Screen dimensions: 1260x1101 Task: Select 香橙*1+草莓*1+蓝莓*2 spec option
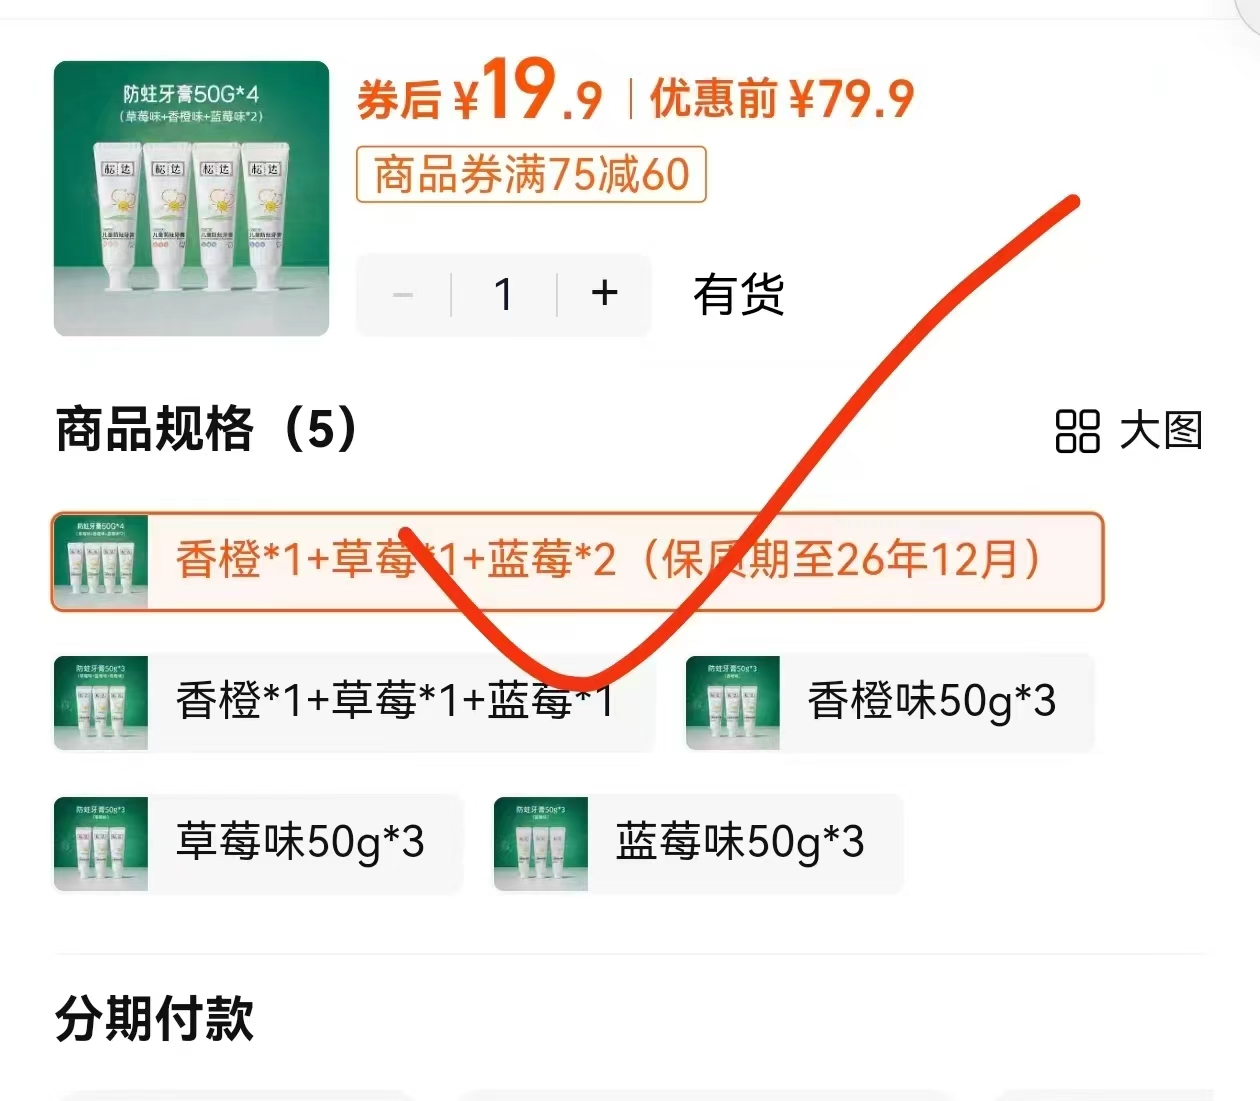pyautogui.click(x=577, y=561)
